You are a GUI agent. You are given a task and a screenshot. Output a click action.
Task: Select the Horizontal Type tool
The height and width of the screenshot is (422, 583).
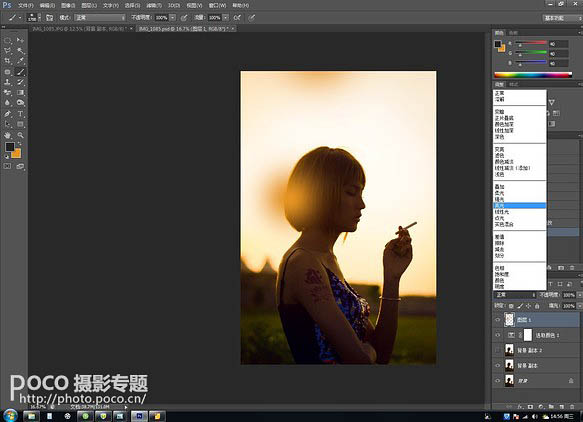click(20, 114)
